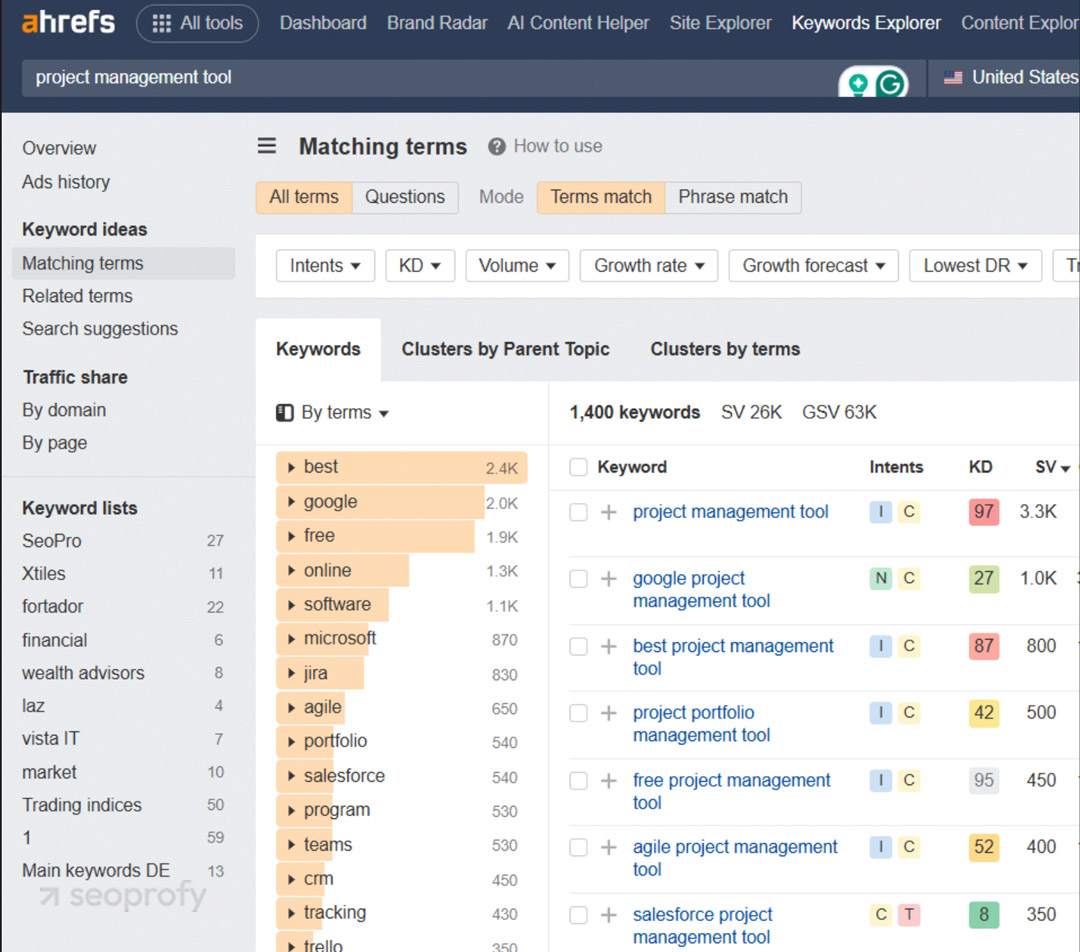Add 'free project management tool' with plus icon
This screenshot has height=952, width=1080.
pyautogui.click(x=608, y=780)
